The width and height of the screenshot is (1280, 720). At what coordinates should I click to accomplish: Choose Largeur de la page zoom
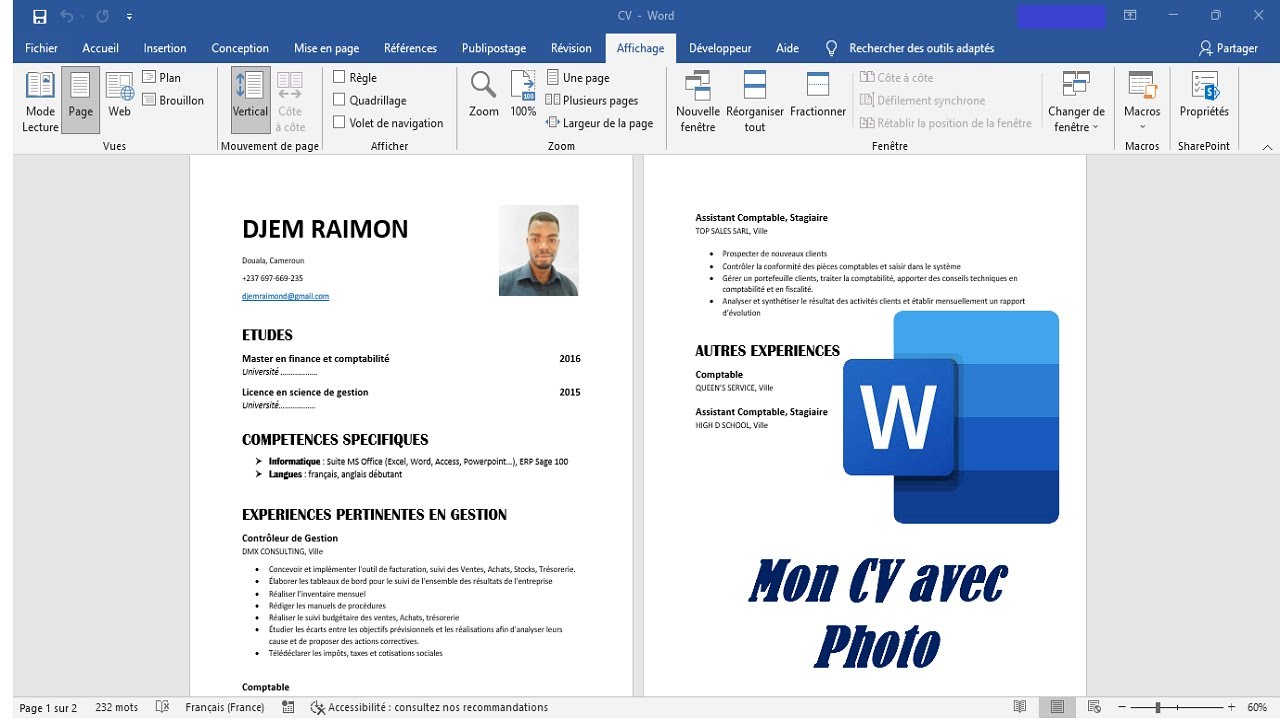599,123
